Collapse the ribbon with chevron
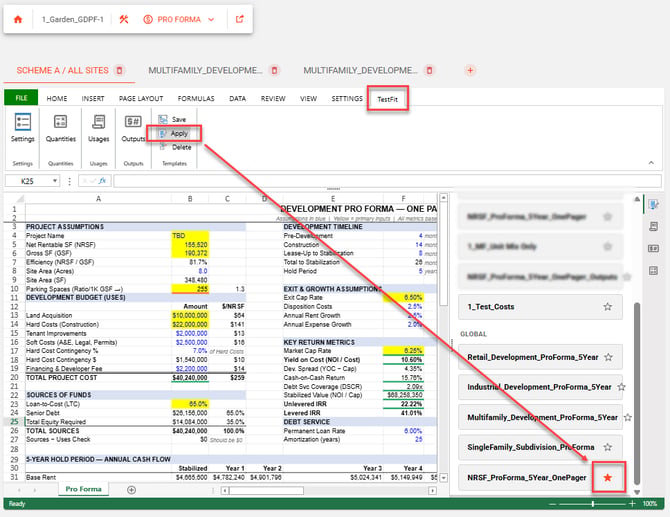Viewport: 670px width, 517px height. [651, 162]
